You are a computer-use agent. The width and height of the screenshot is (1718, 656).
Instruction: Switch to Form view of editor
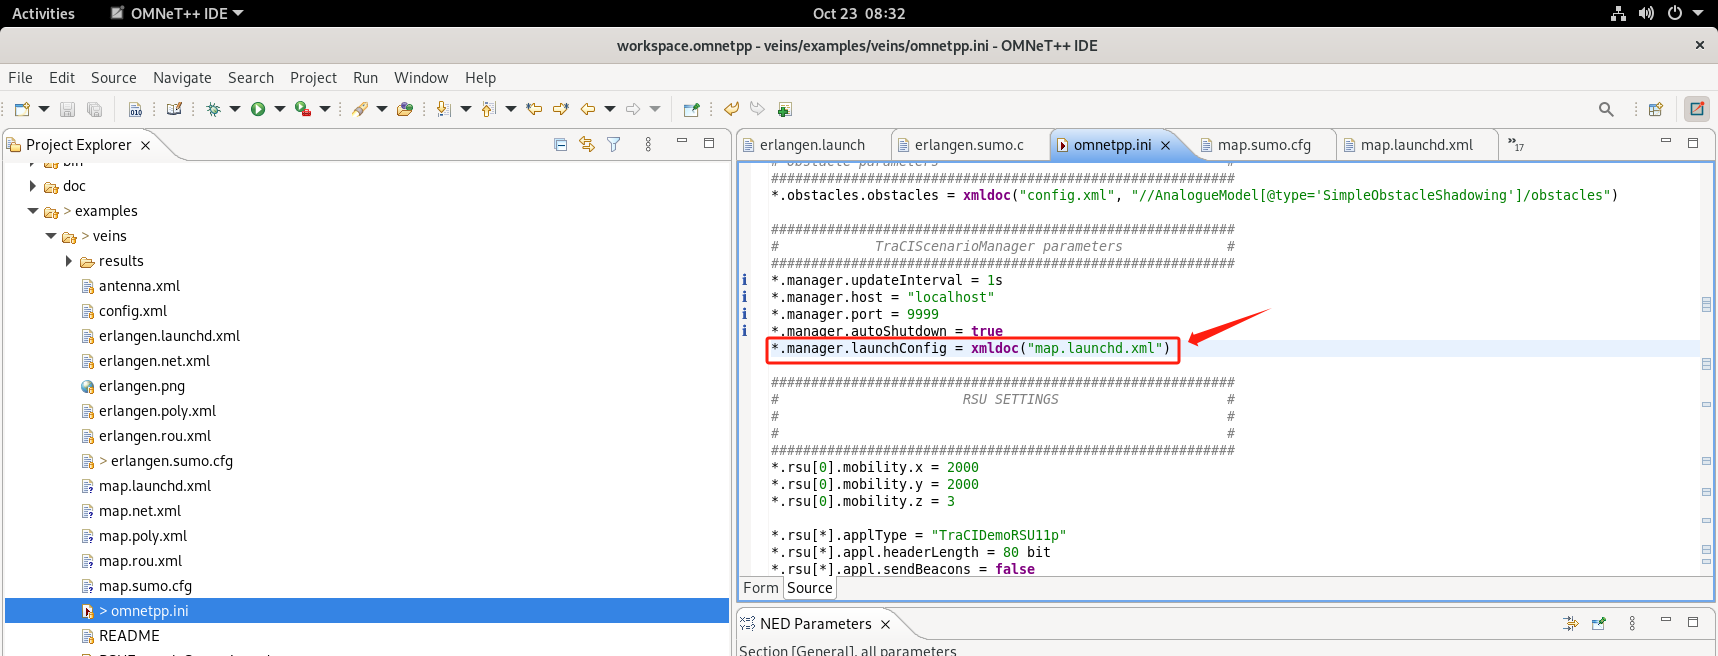(x=761, y=588)
